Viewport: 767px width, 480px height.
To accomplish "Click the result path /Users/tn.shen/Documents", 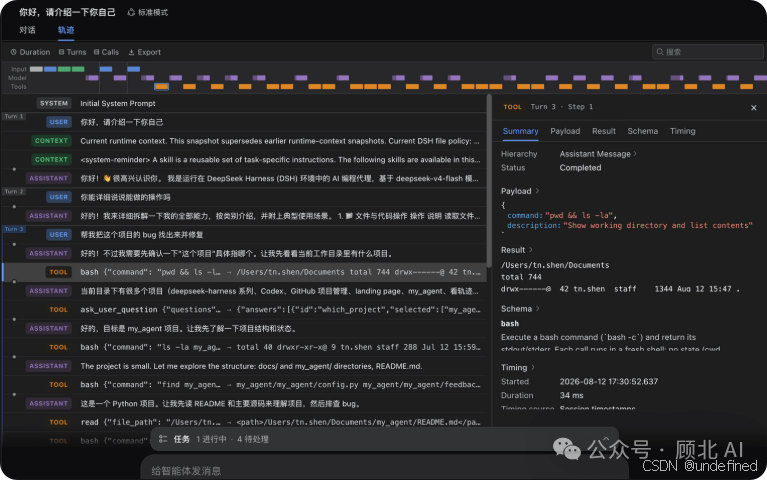I will (555, 265).
